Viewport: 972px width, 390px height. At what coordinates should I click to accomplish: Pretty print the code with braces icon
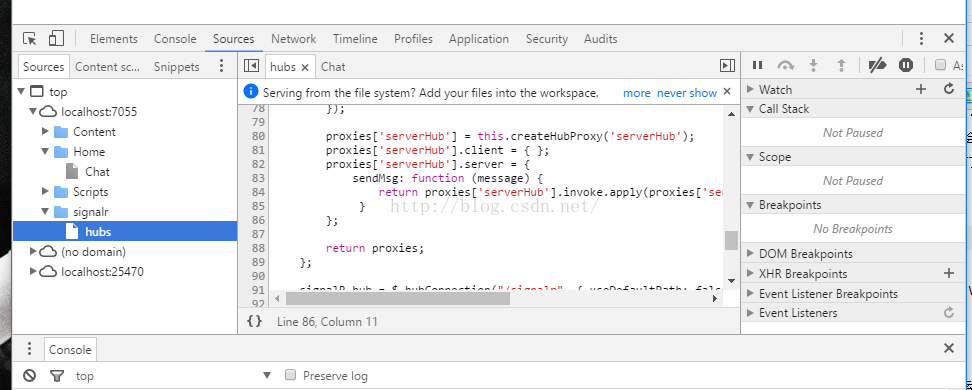coord(254,321)
